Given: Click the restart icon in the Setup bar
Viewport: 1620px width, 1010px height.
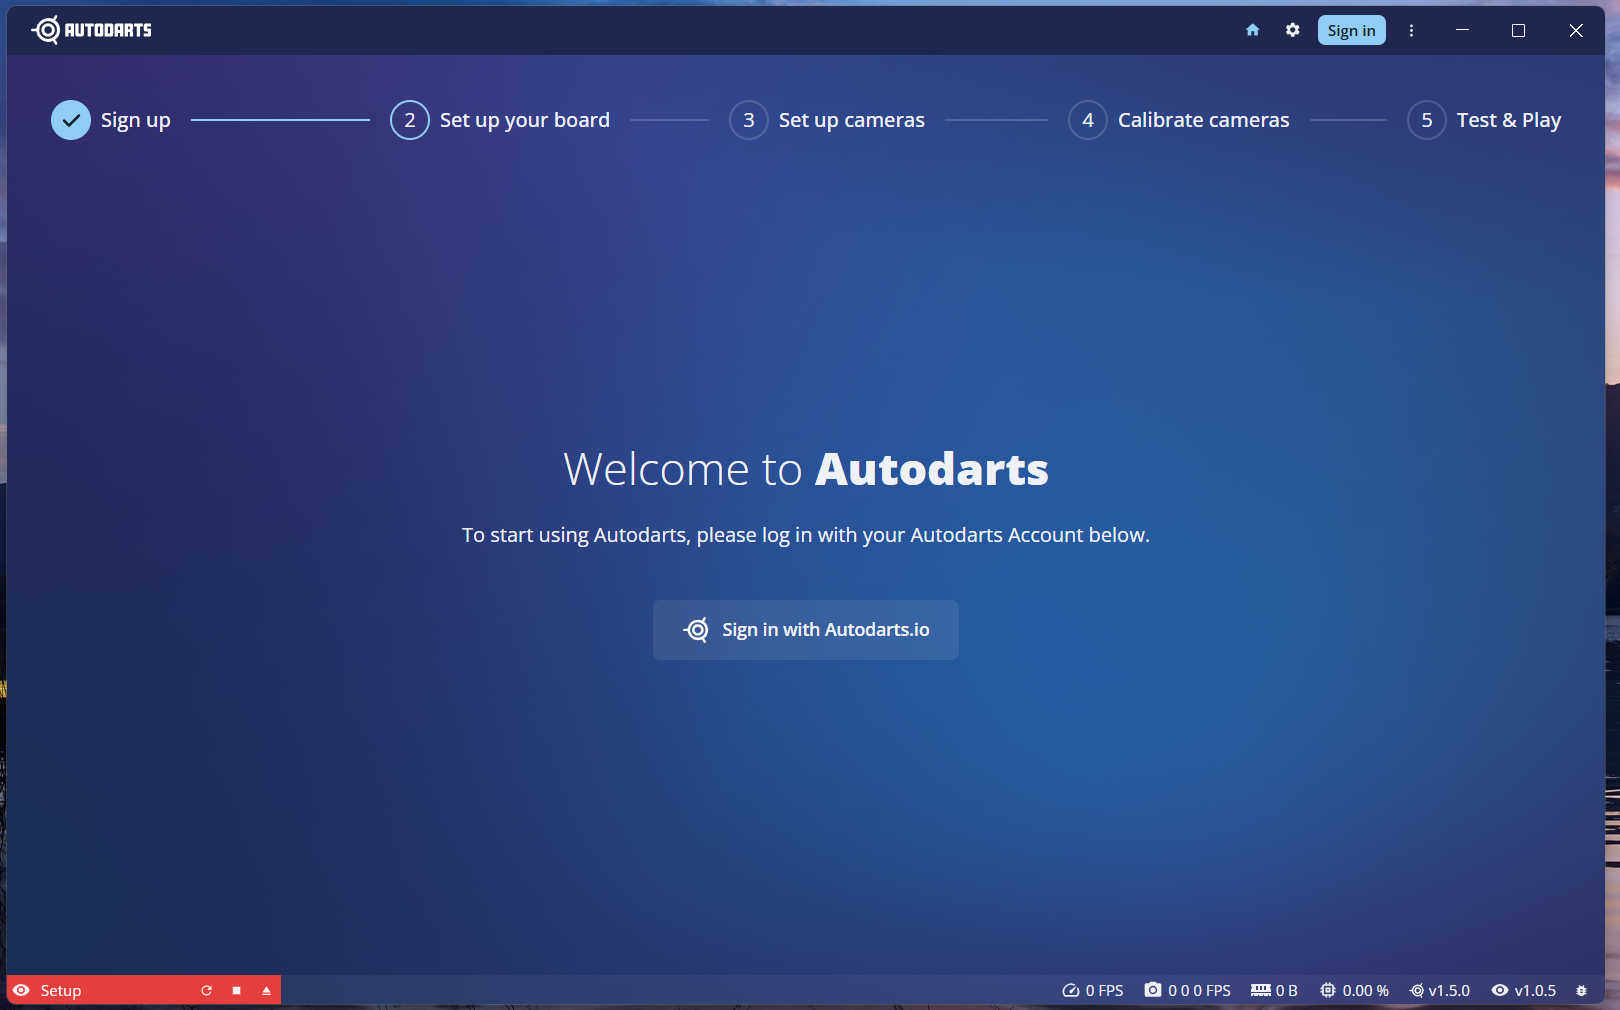Looking at the screenshot, I should pos(206,990).
